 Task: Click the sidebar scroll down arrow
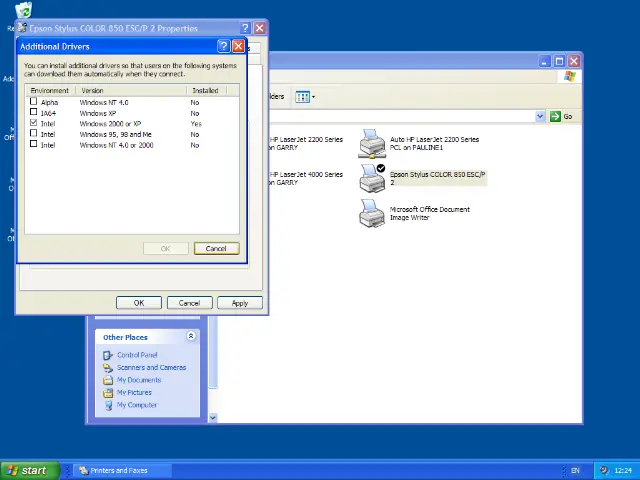pyautogui.click(x=213, y=418)
